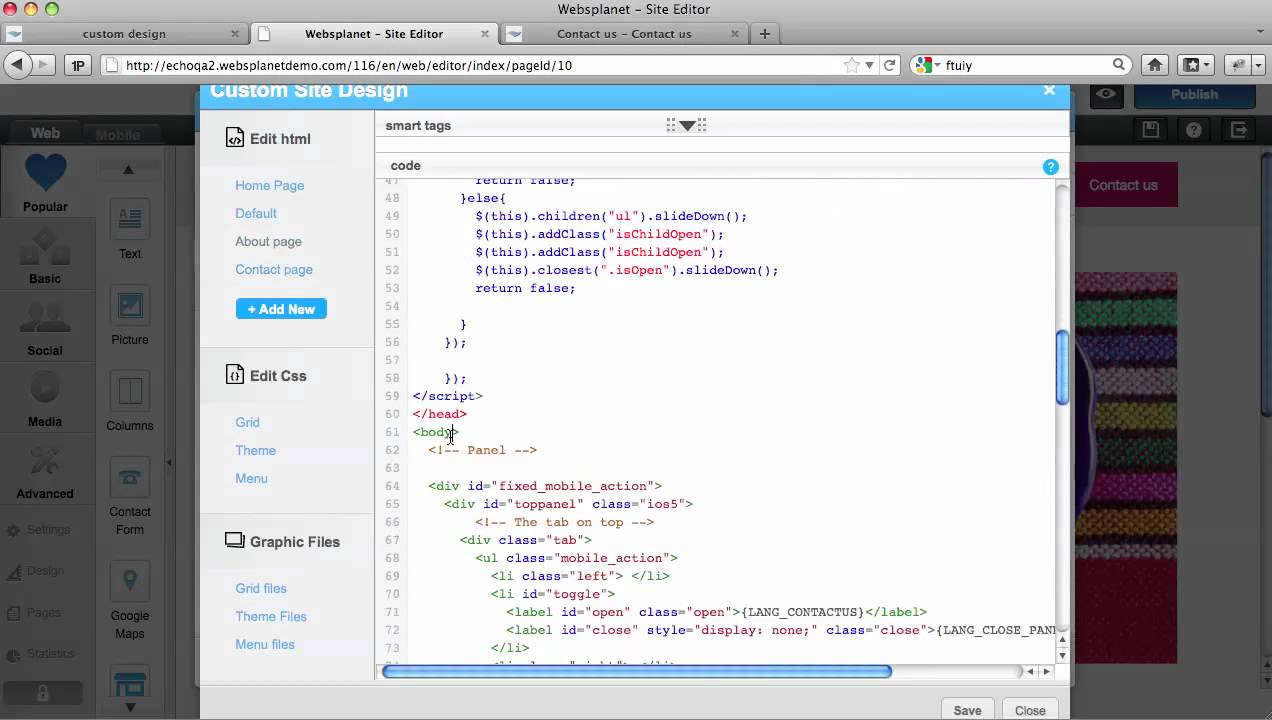
Task: Open Theme css
Action: pos(255,450)
